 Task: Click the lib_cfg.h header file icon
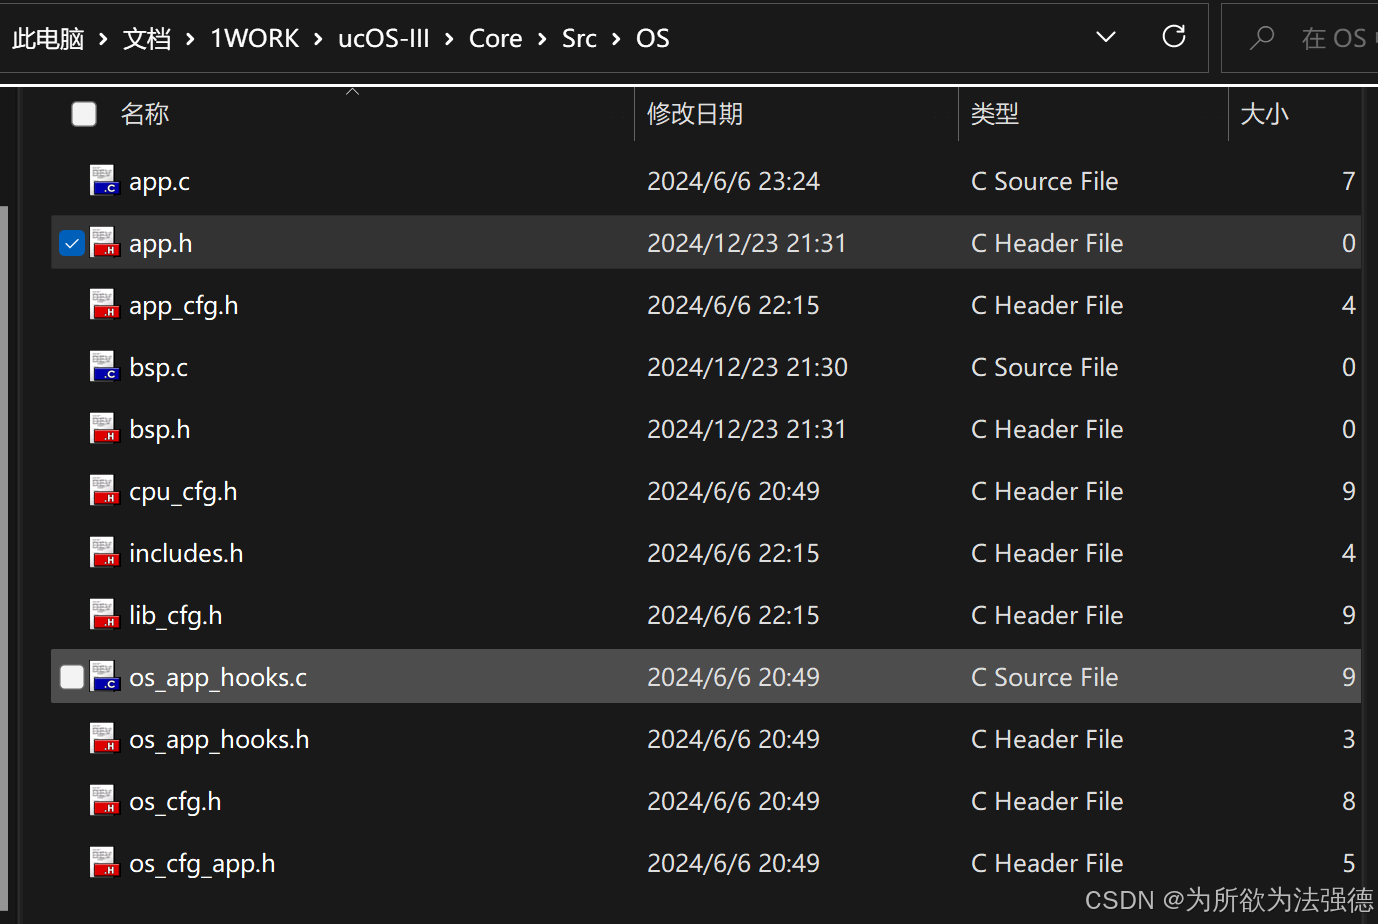pyautogui.click(x=105, y=614)
